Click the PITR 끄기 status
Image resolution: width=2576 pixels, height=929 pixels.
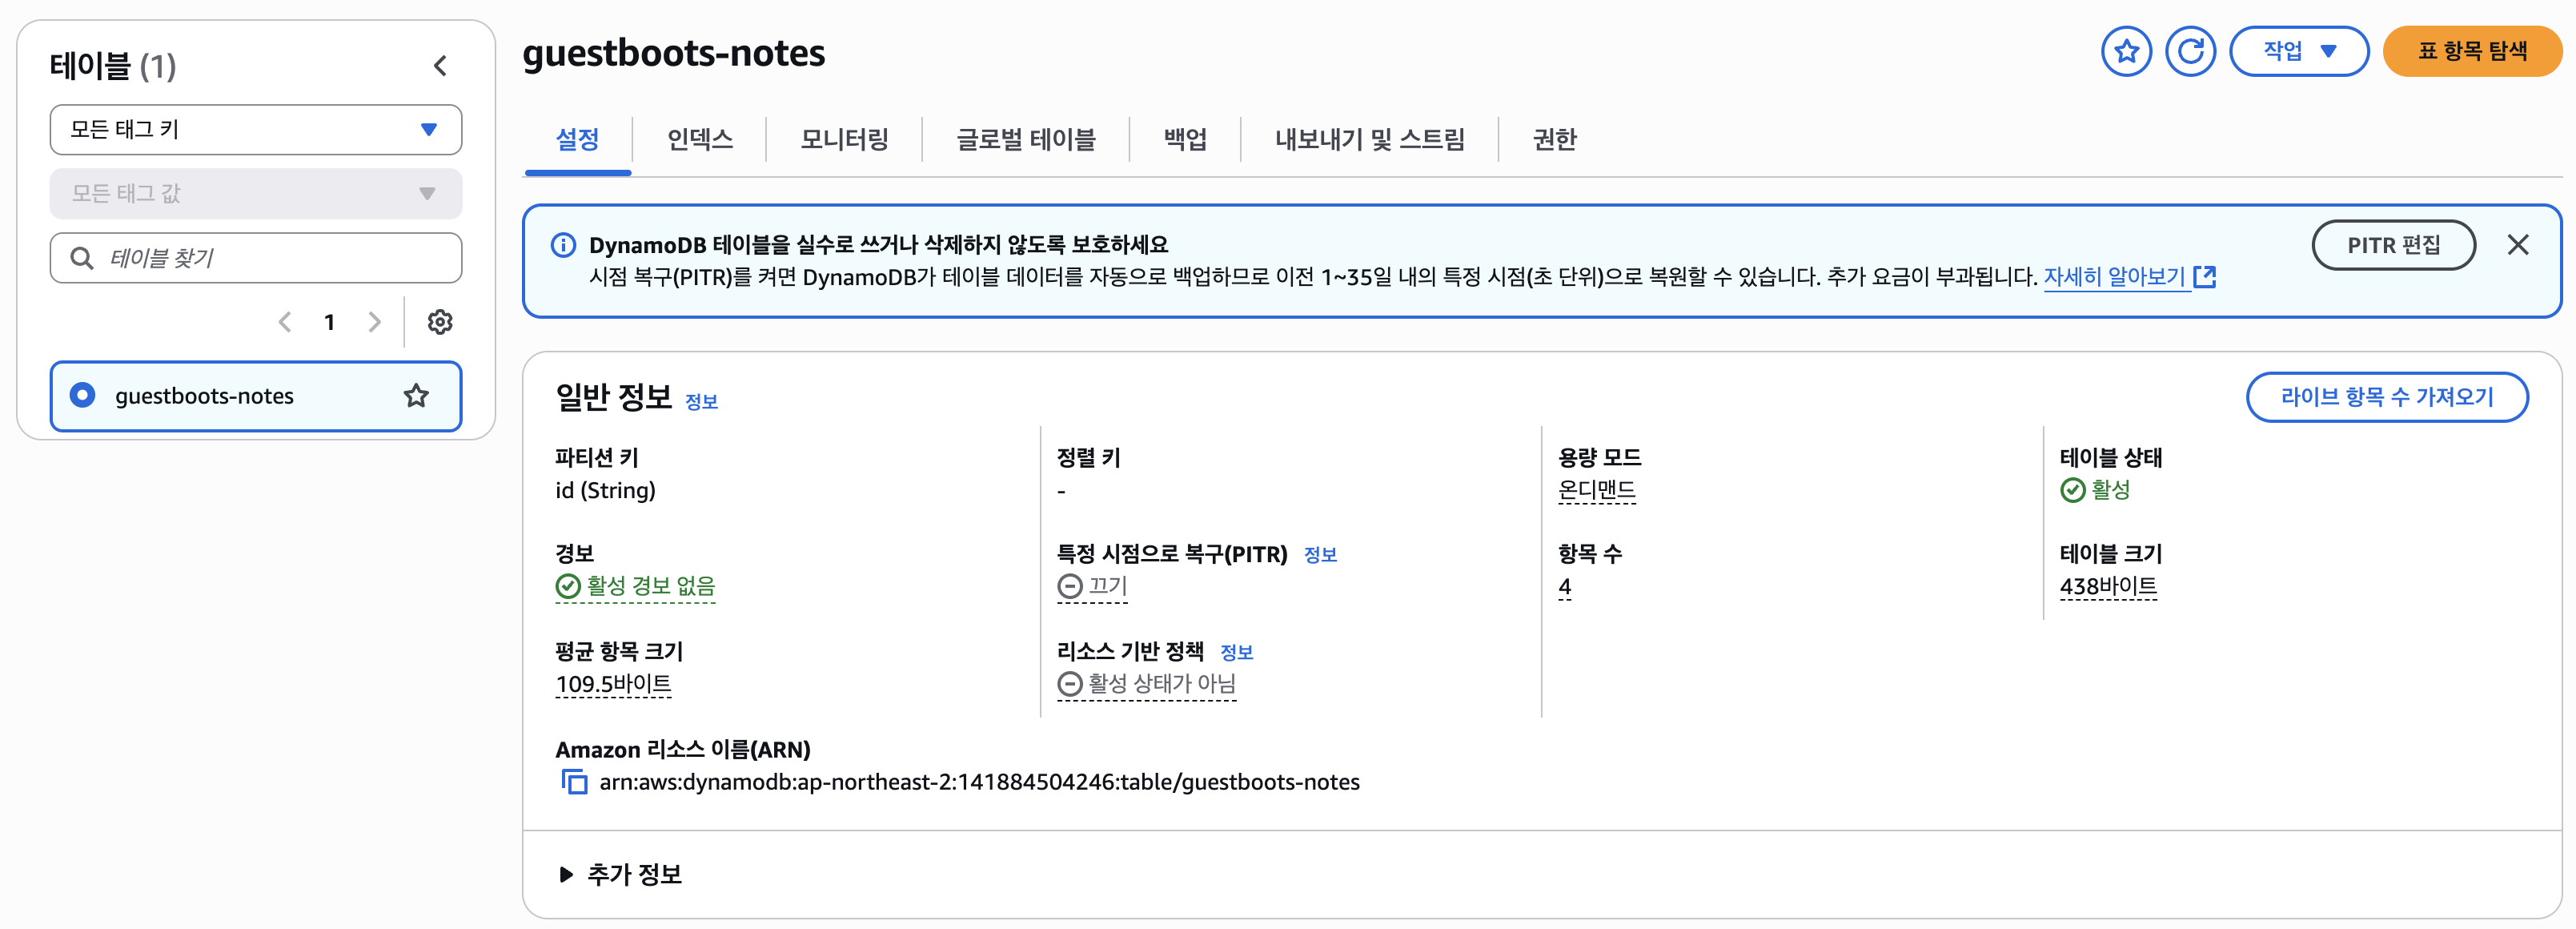[x=1093, y=586]
